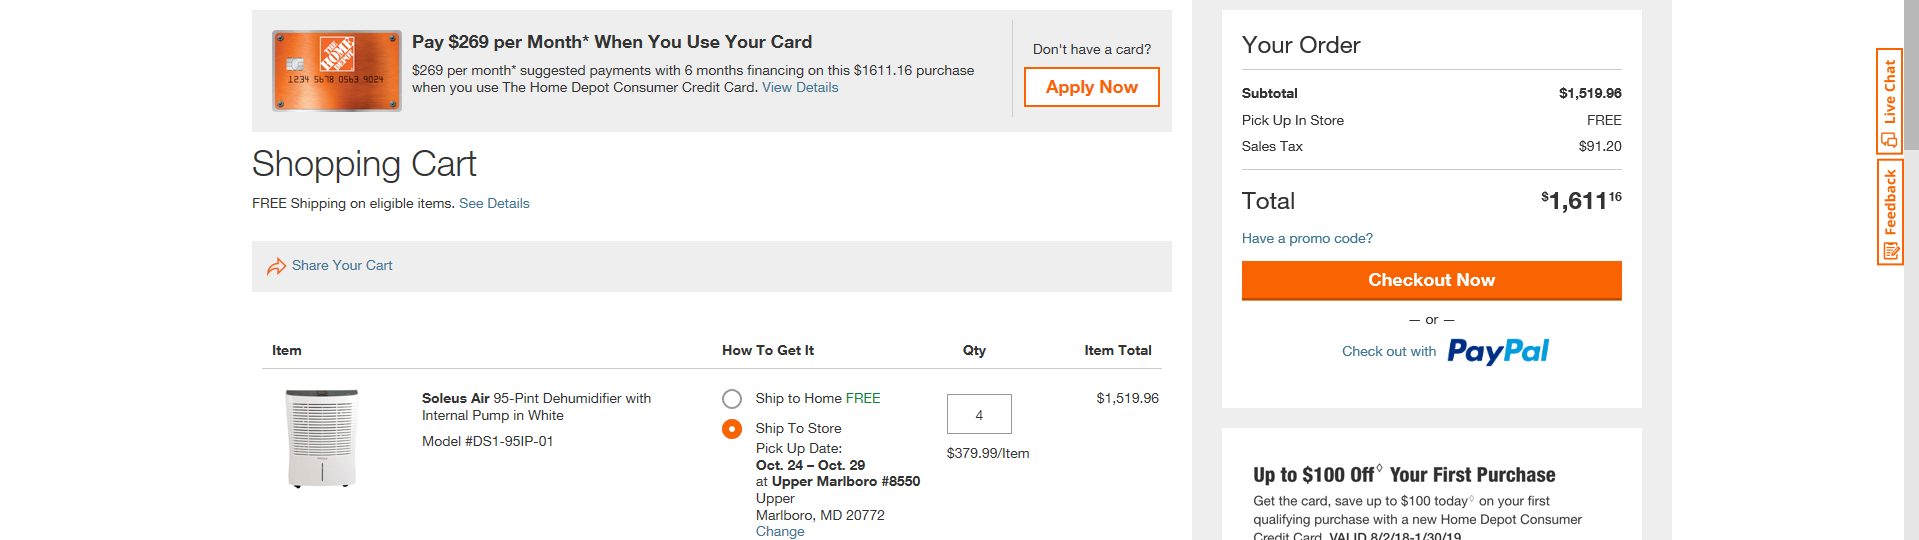The image size is (1919, 540).
Task: Select the Ship To Store radio button
Action: 732,429
